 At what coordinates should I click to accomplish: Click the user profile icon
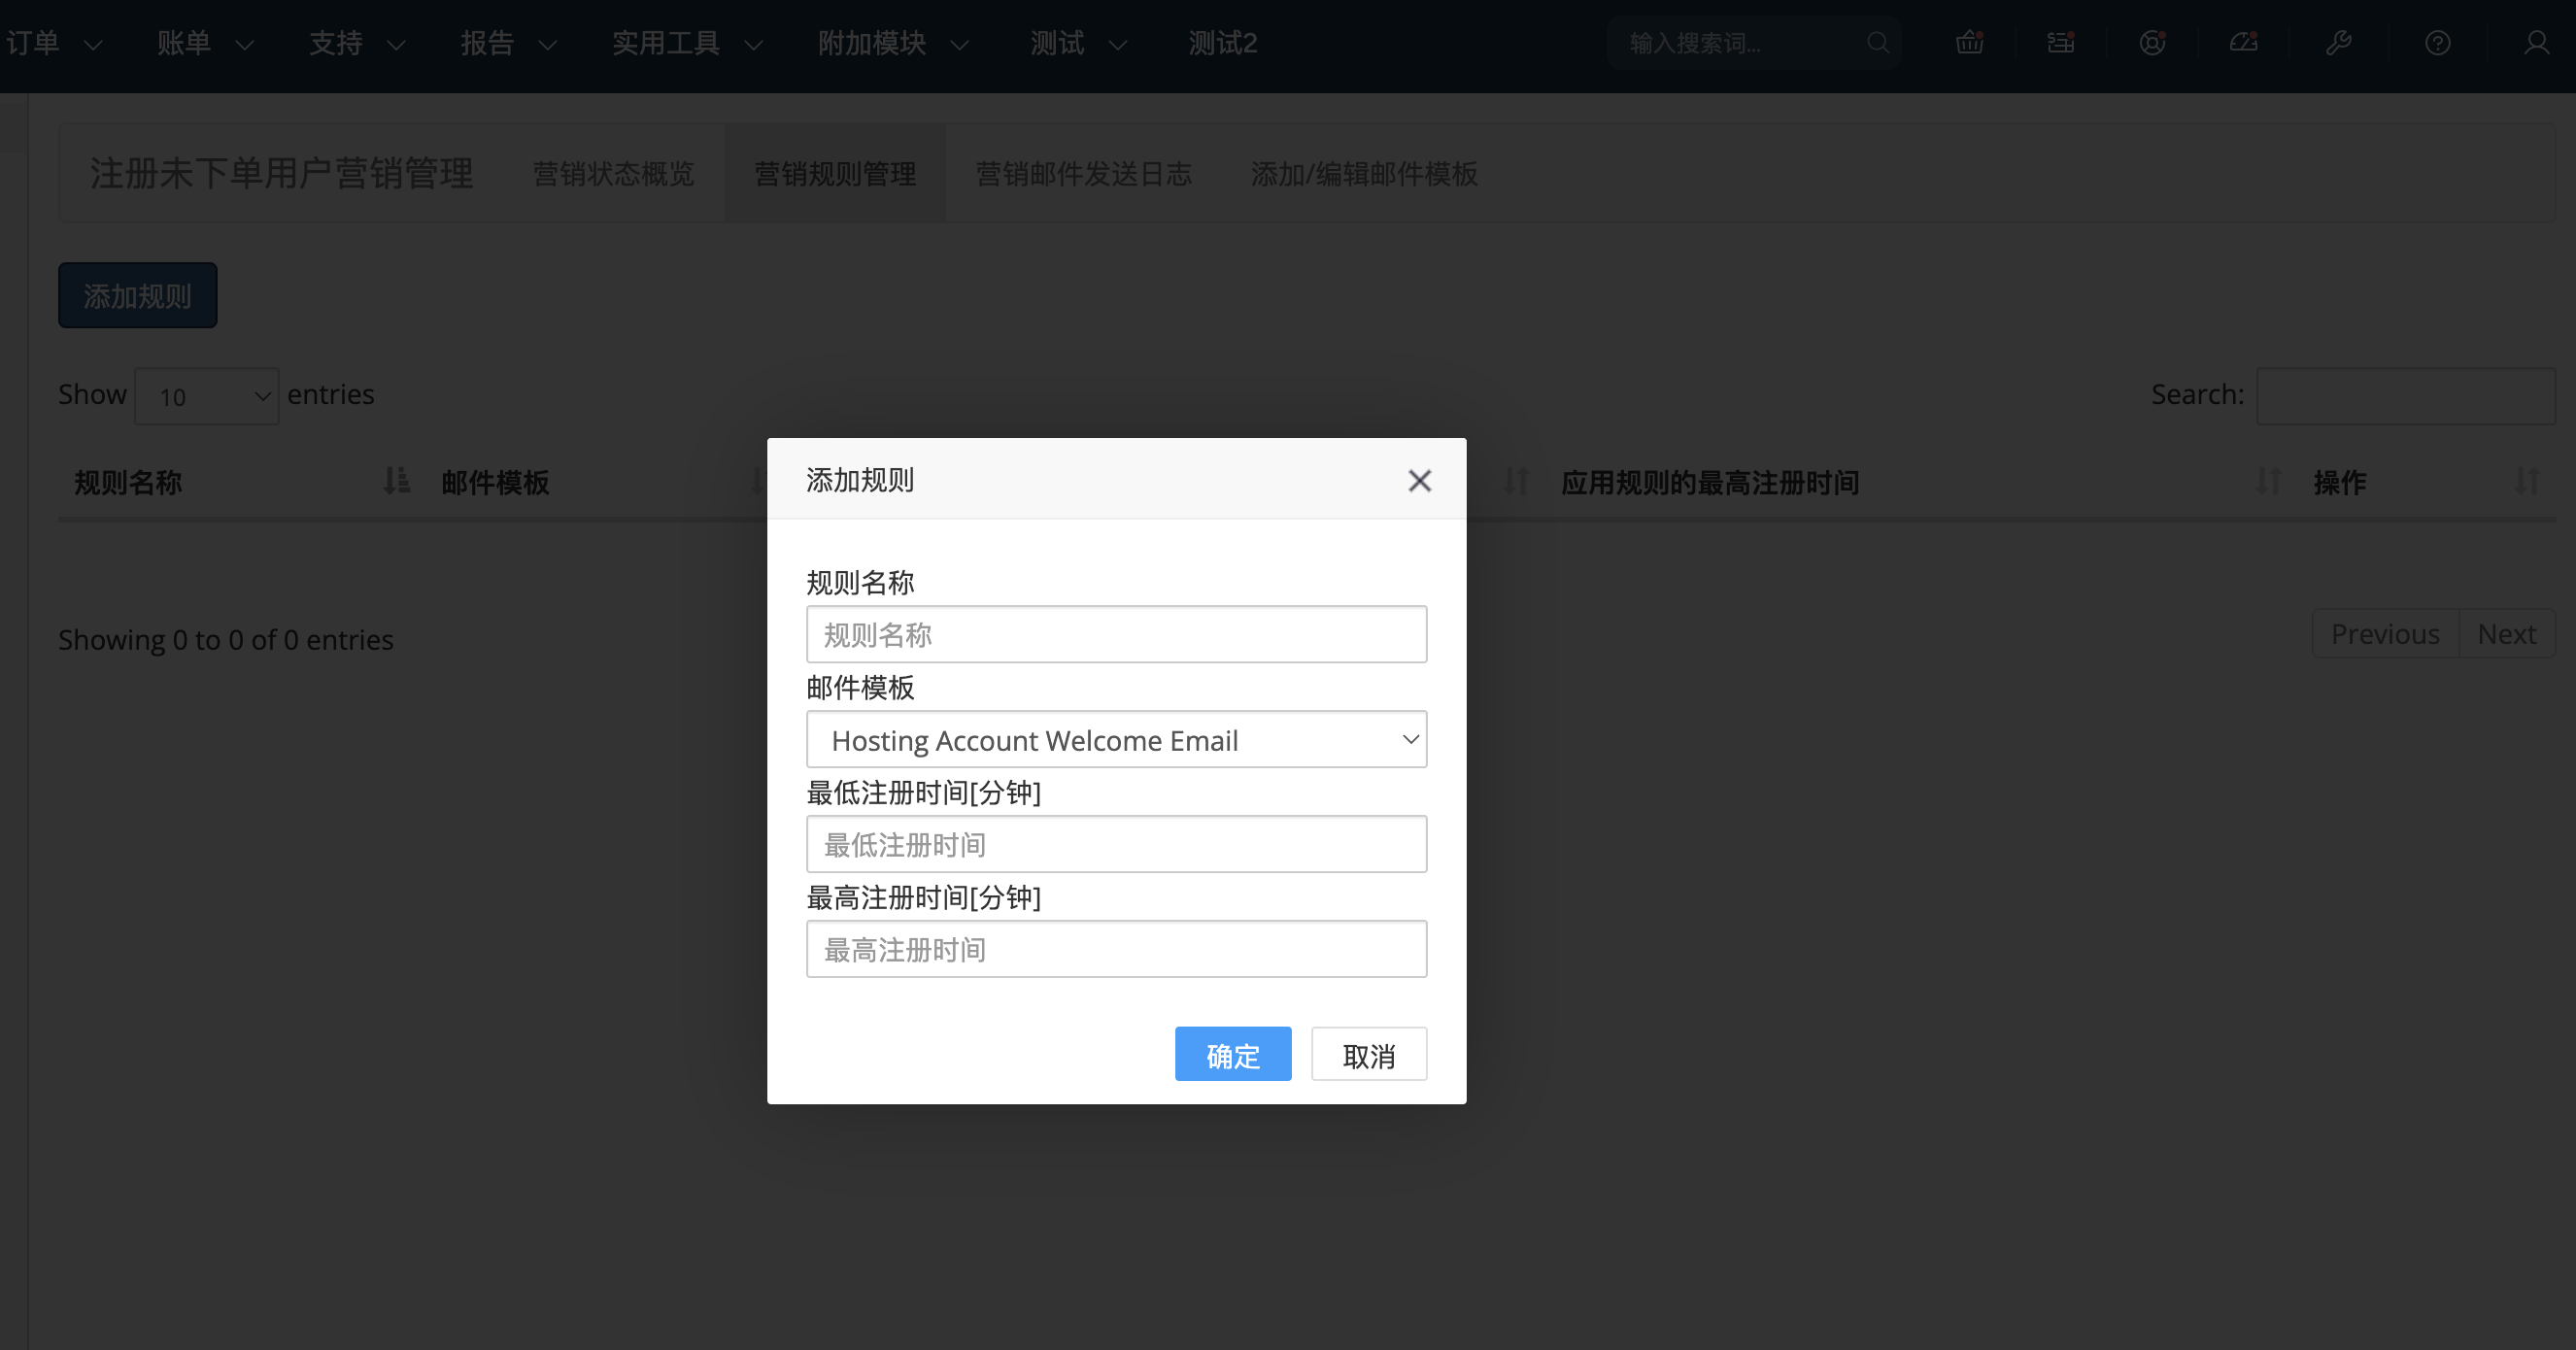coord(2536,43)
